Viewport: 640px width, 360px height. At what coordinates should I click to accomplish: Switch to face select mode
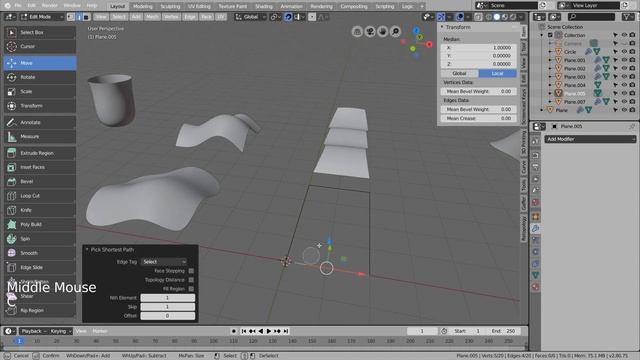(86, 17)
